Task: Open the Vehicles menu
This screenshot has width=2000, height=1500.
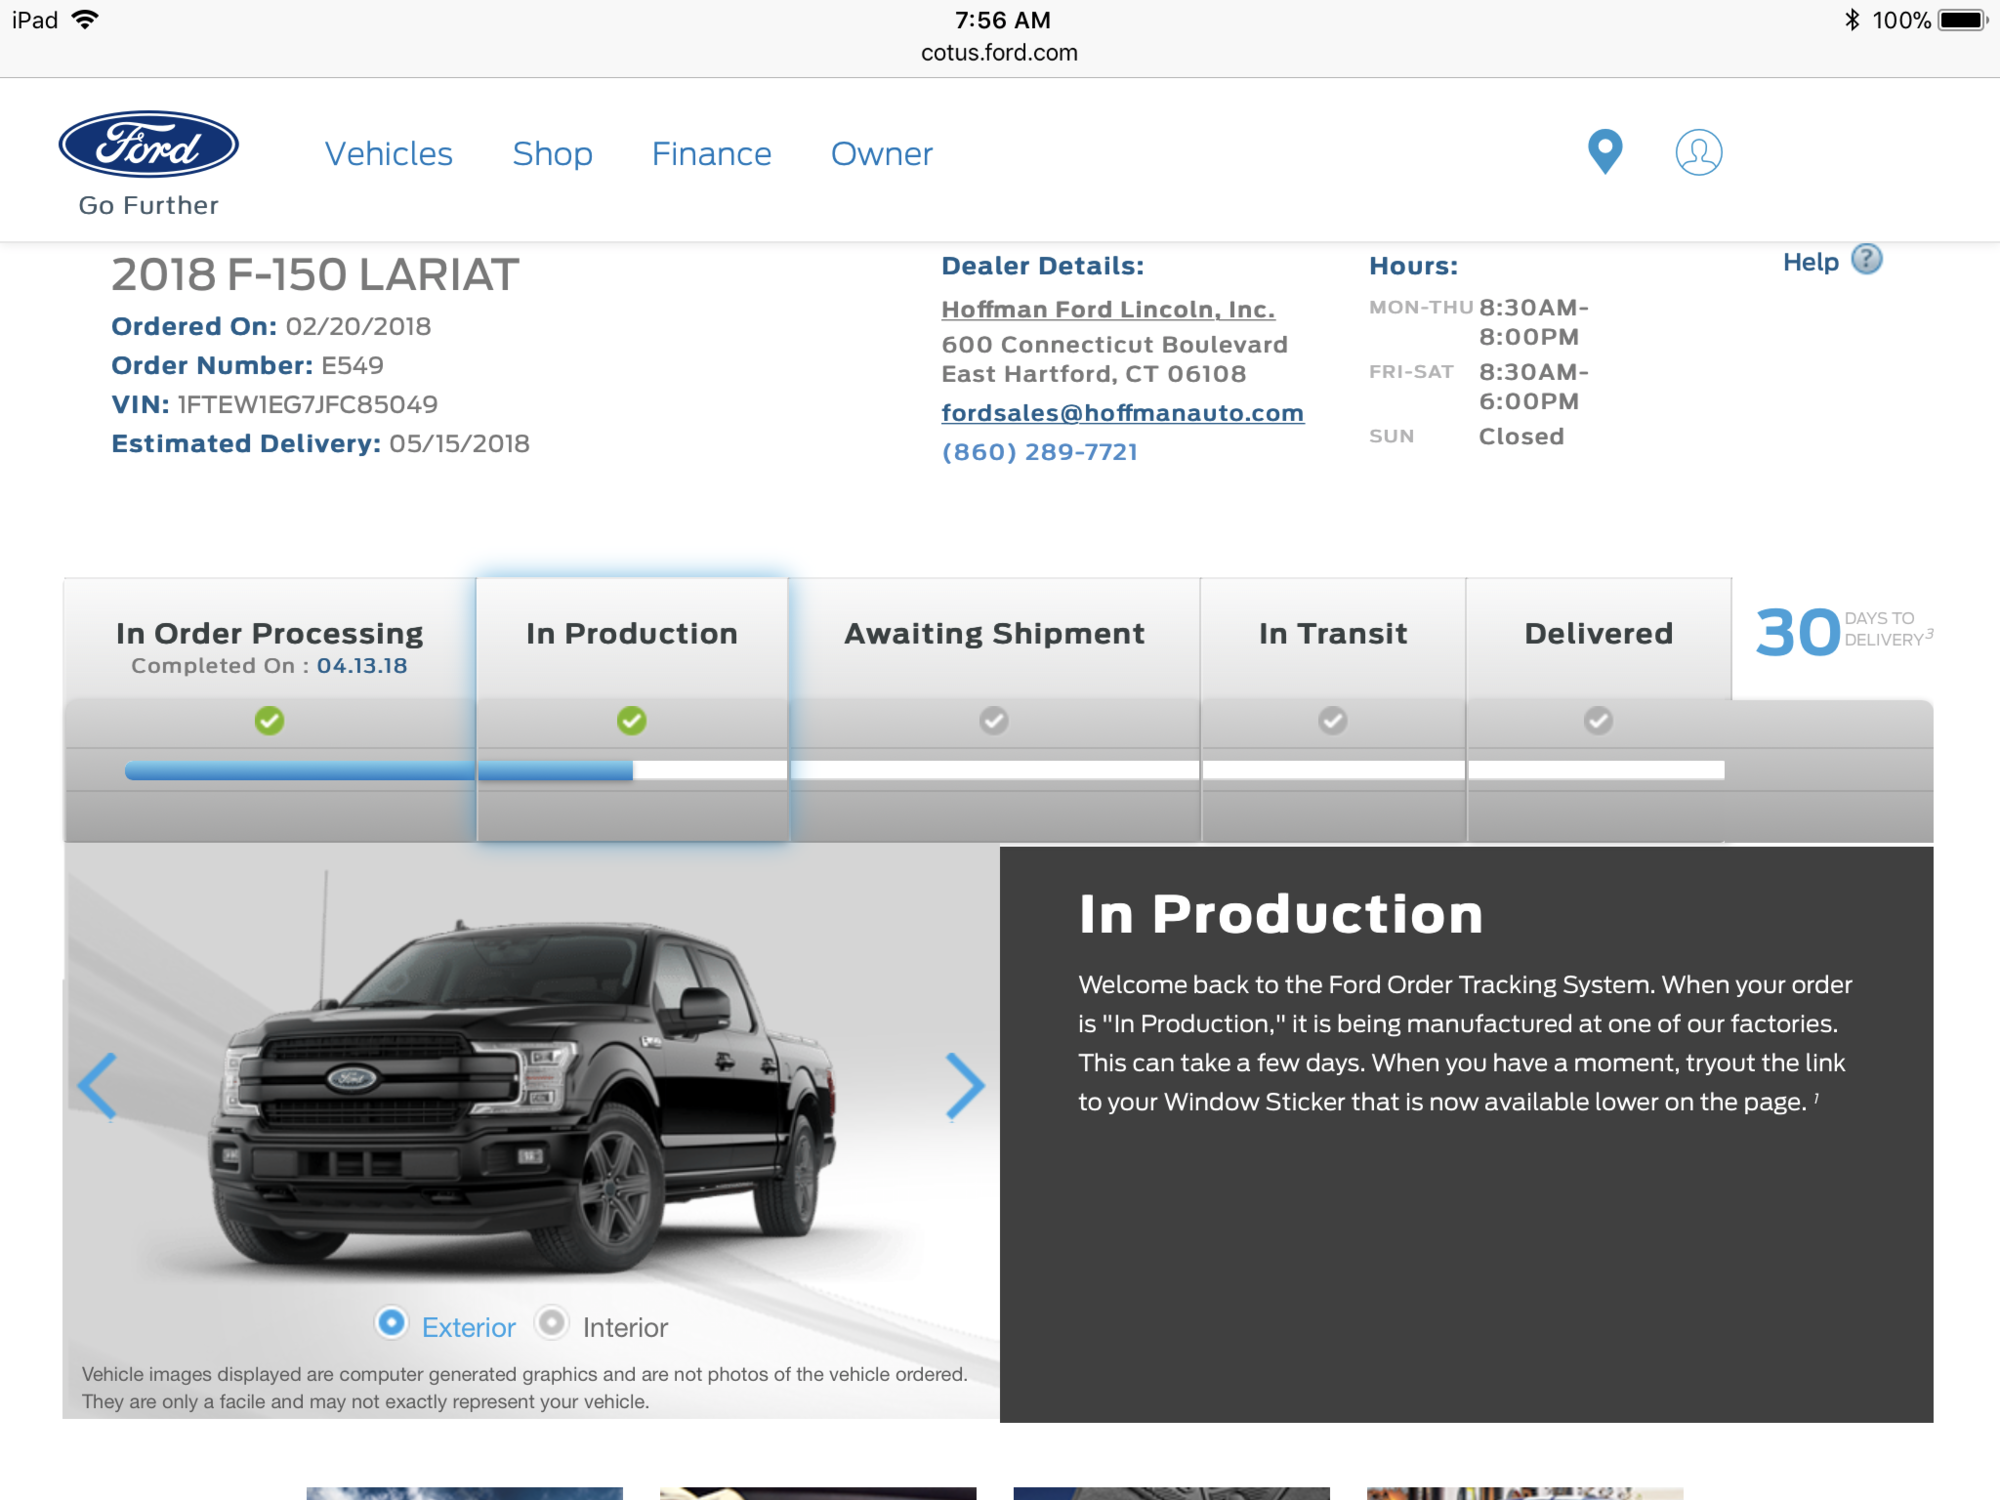Action: [389, 153]
